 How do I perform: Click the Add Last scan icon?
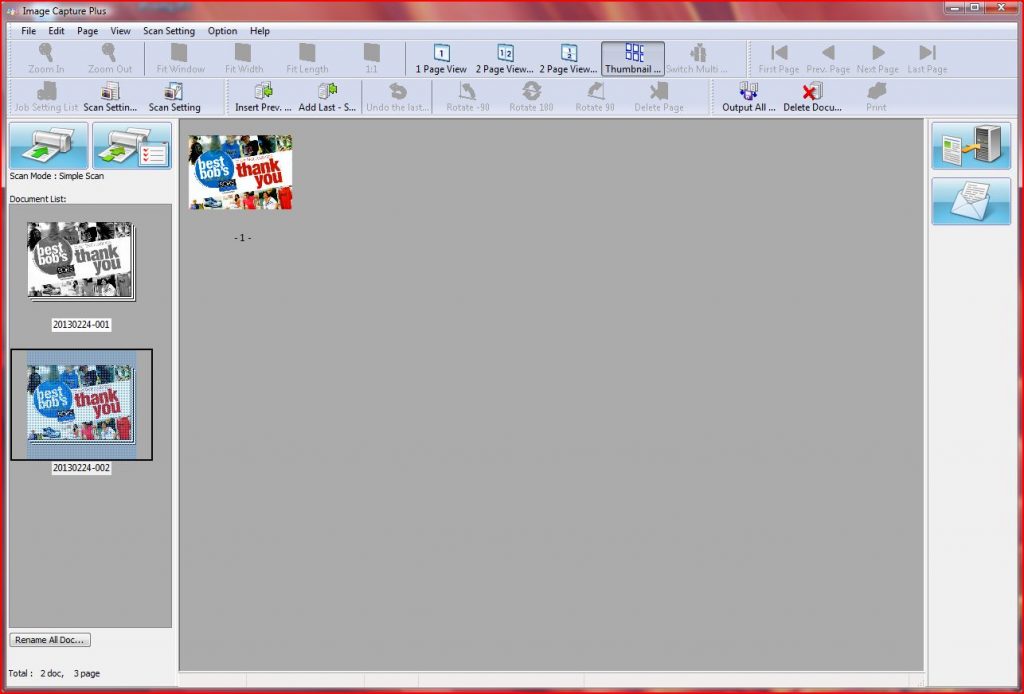tap(327, 92)
